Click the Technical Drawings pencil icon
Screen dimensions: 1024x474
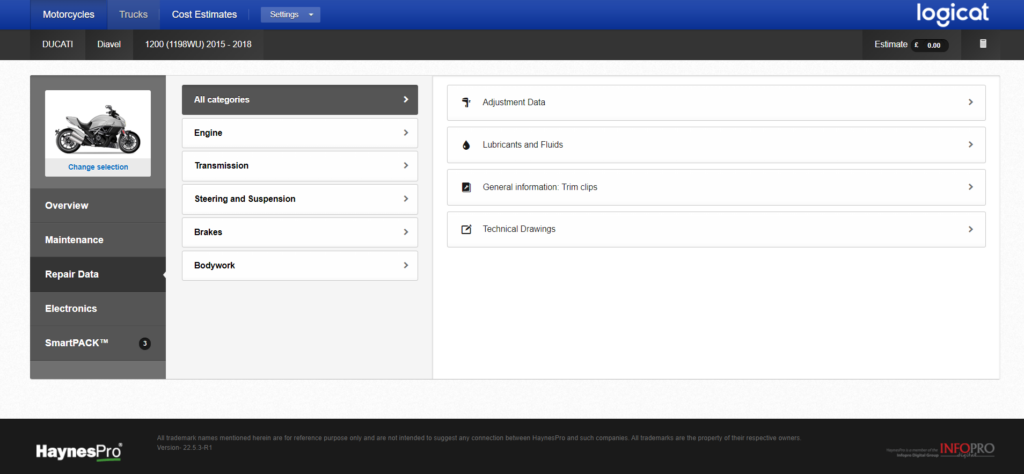click(x=466, y=229)
